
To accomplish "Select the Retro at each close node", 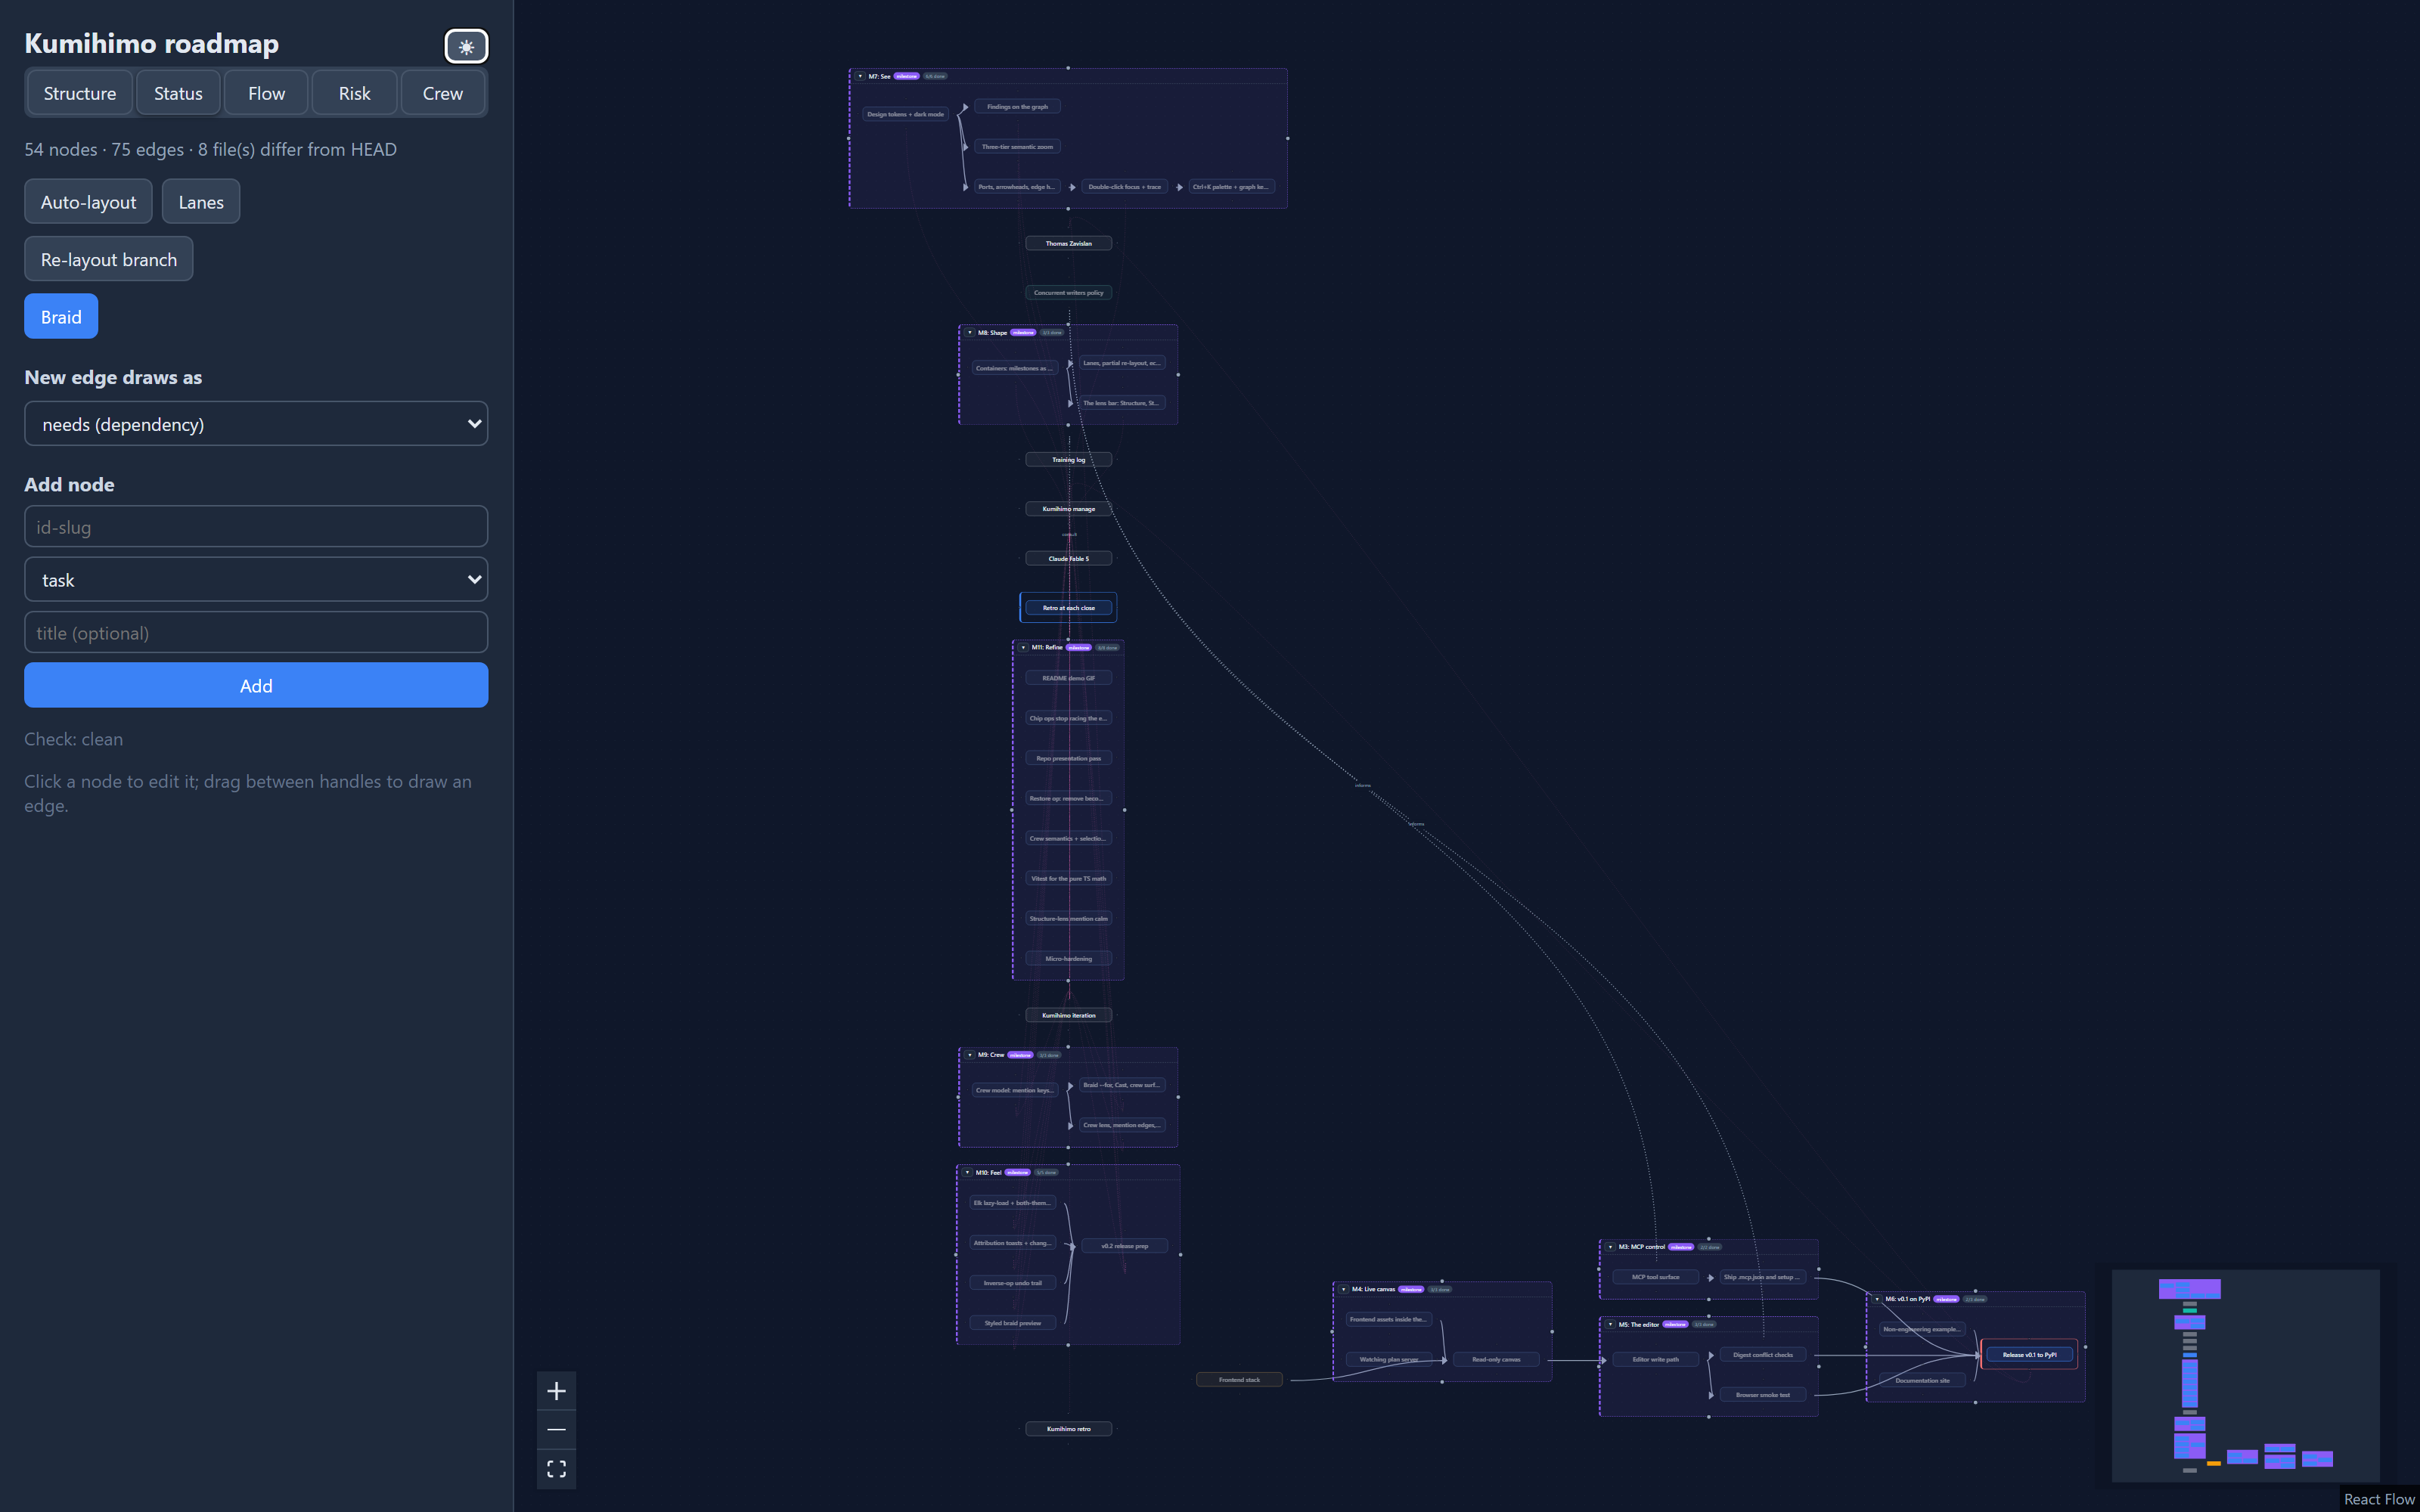I will 1068,608.
